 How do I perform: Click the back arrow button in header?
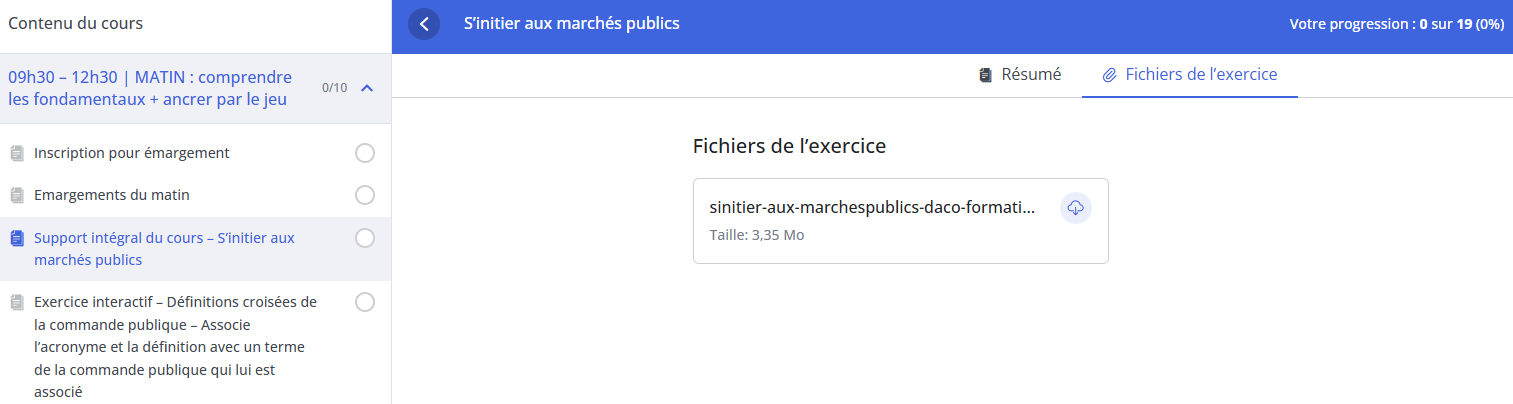[424, 24]
